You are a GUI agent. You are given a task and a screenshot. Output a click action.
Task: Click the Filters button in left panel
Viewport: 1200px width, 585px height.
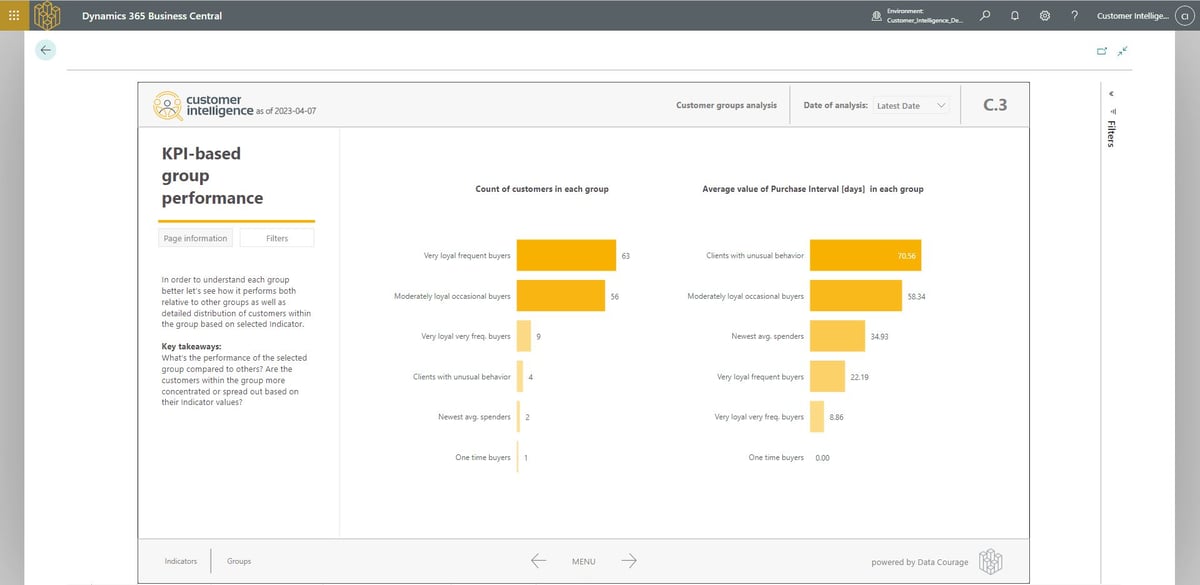click(x=277, y=238)
